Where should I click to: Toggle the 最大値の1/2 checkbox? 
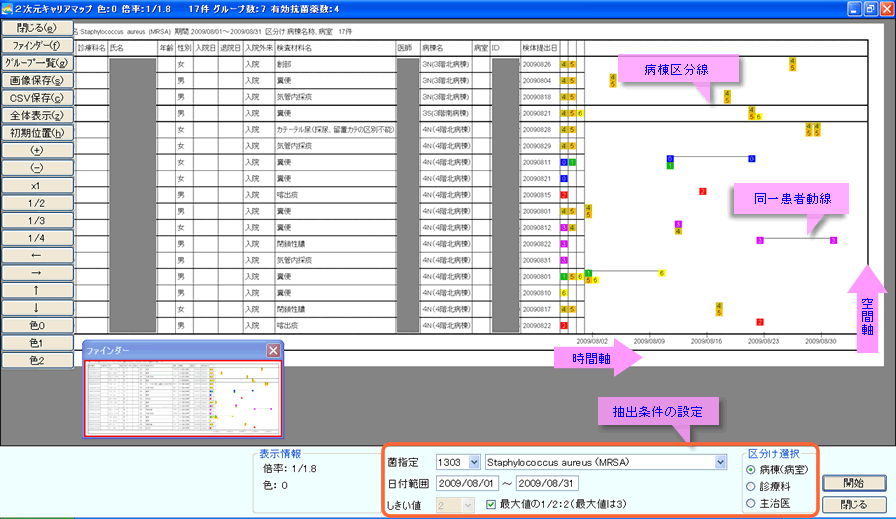pos(490,503)
